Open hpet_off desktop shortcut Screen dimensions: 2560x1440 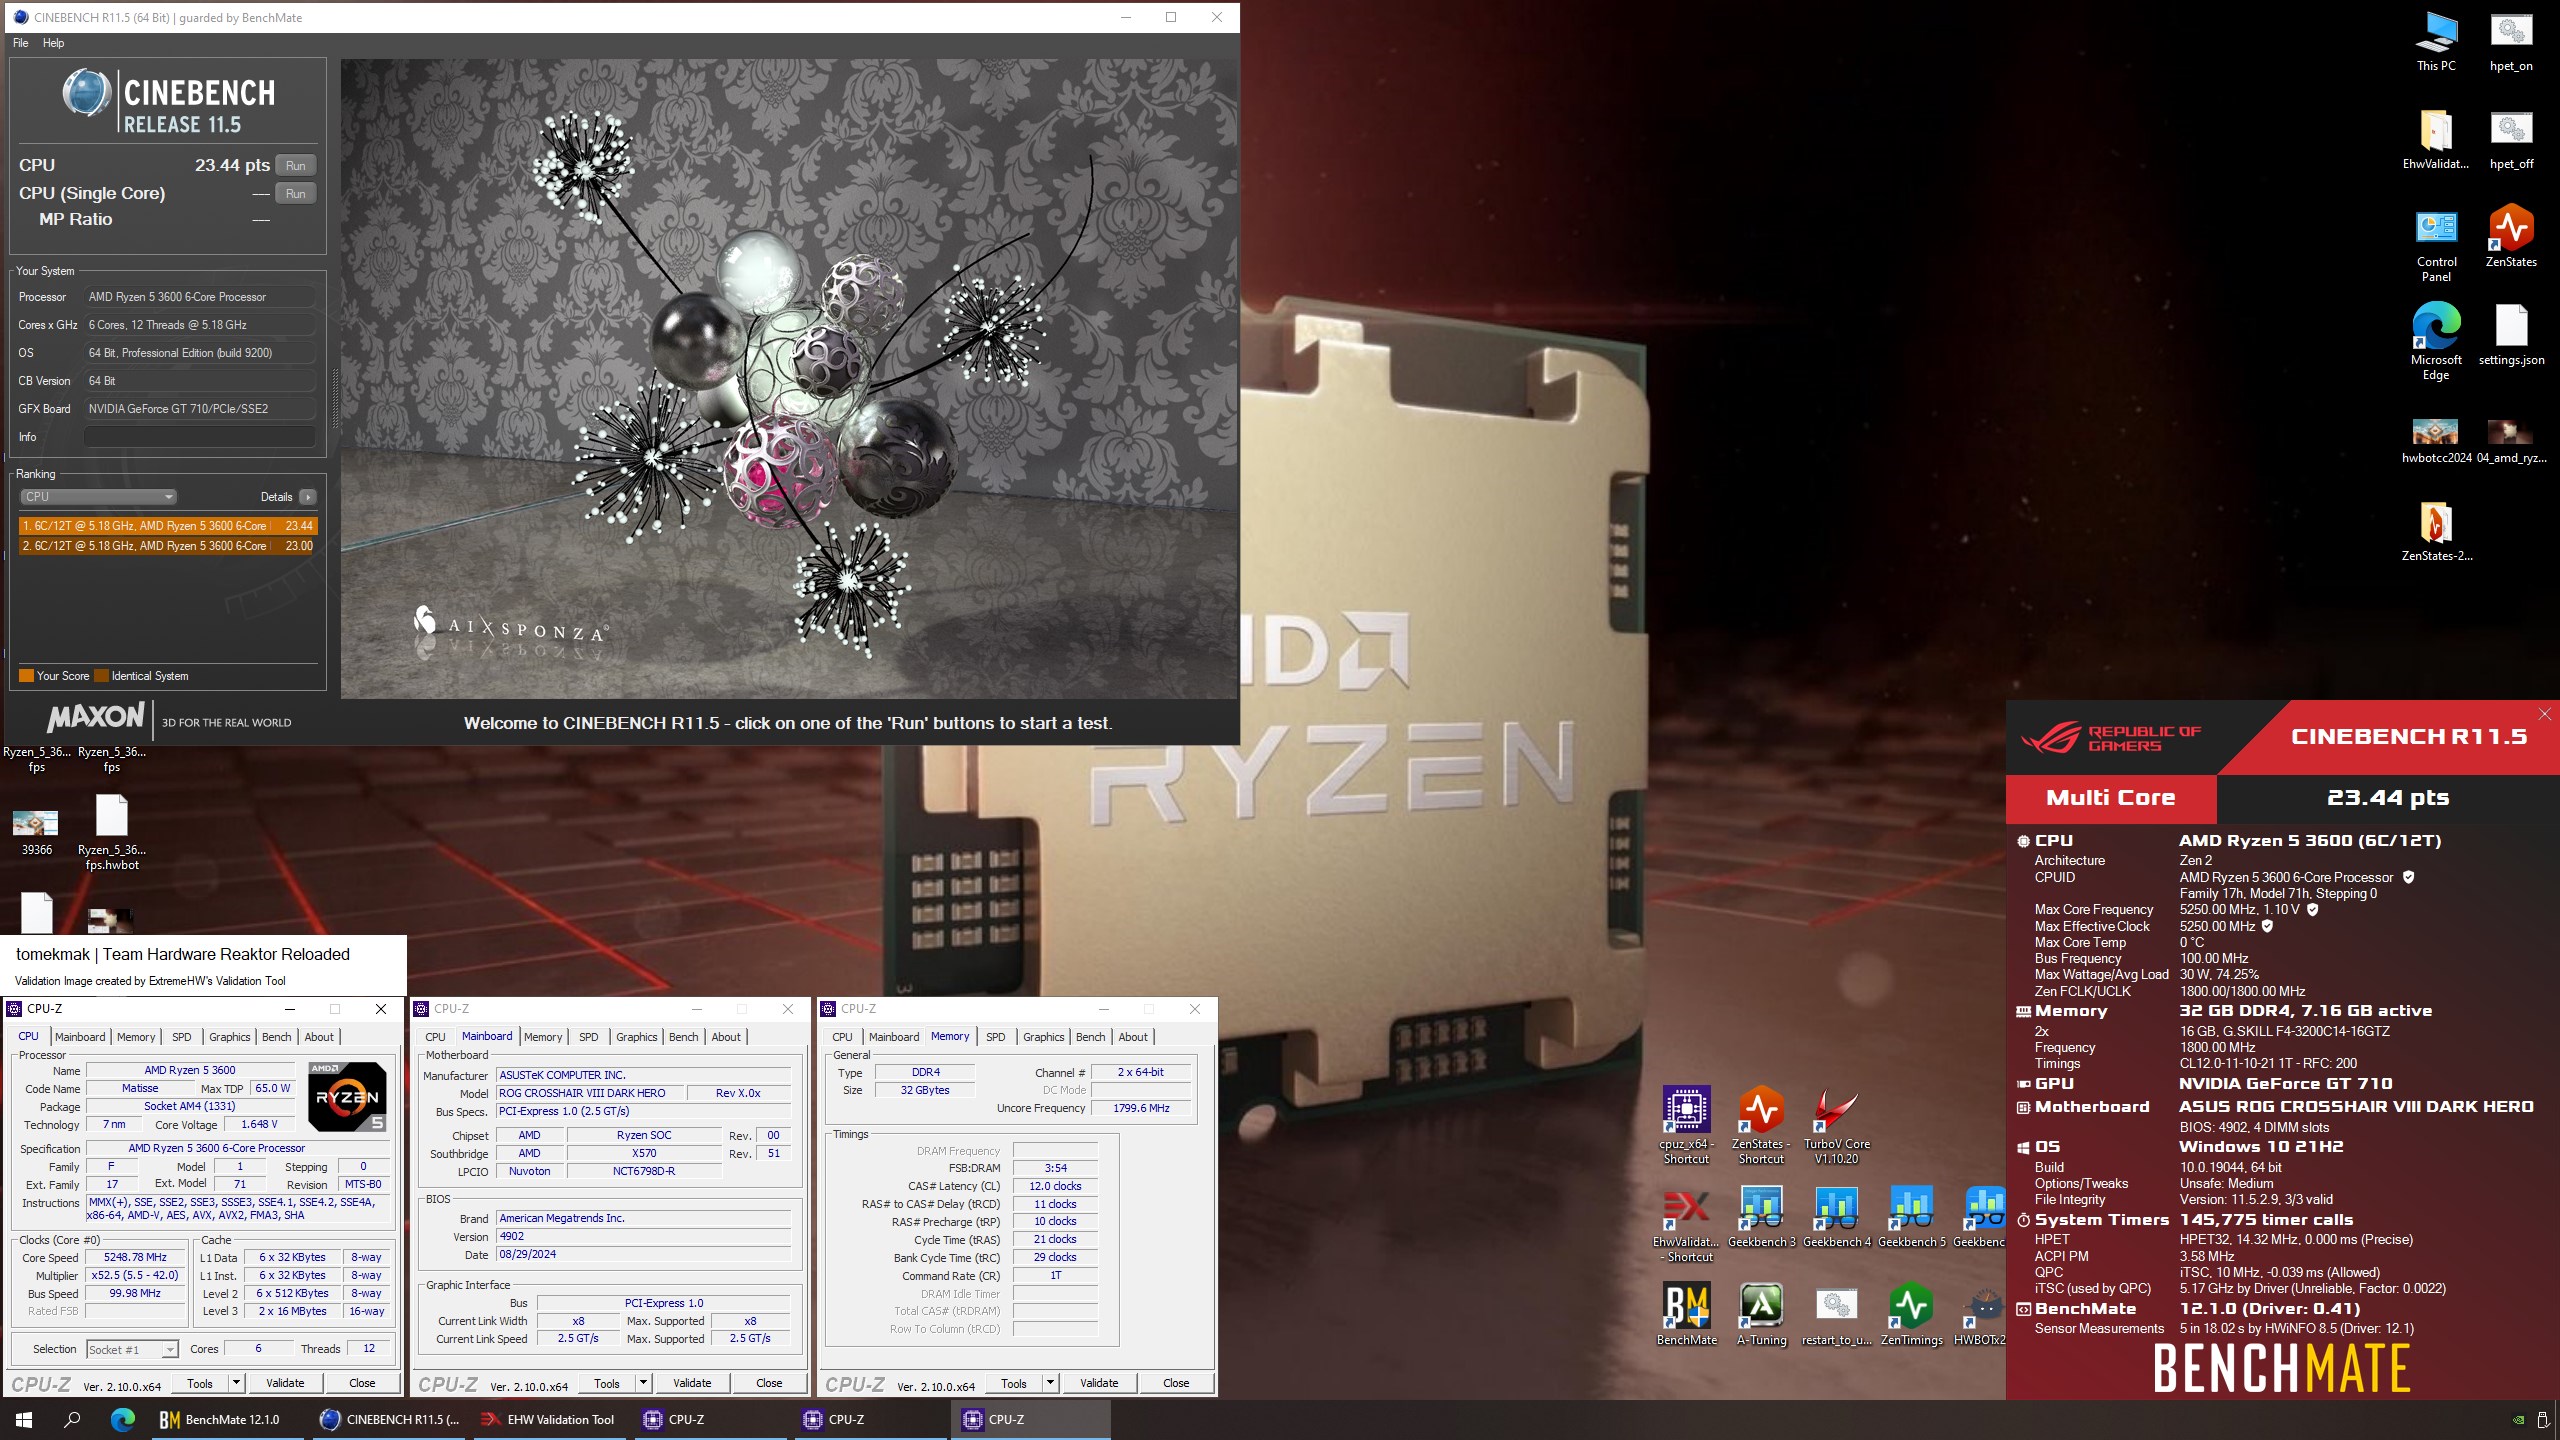pyautogui.click(x=2510, y=140)
